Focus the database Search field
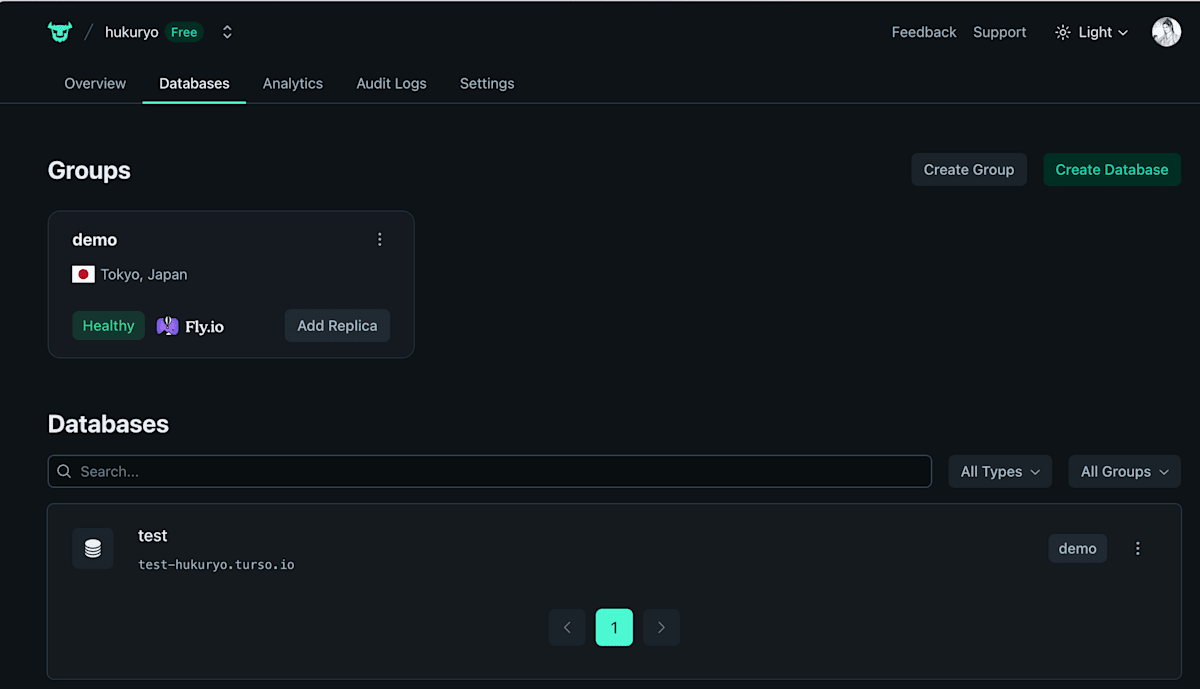The height and width of the screenshot is (689, 1200). 490,471
